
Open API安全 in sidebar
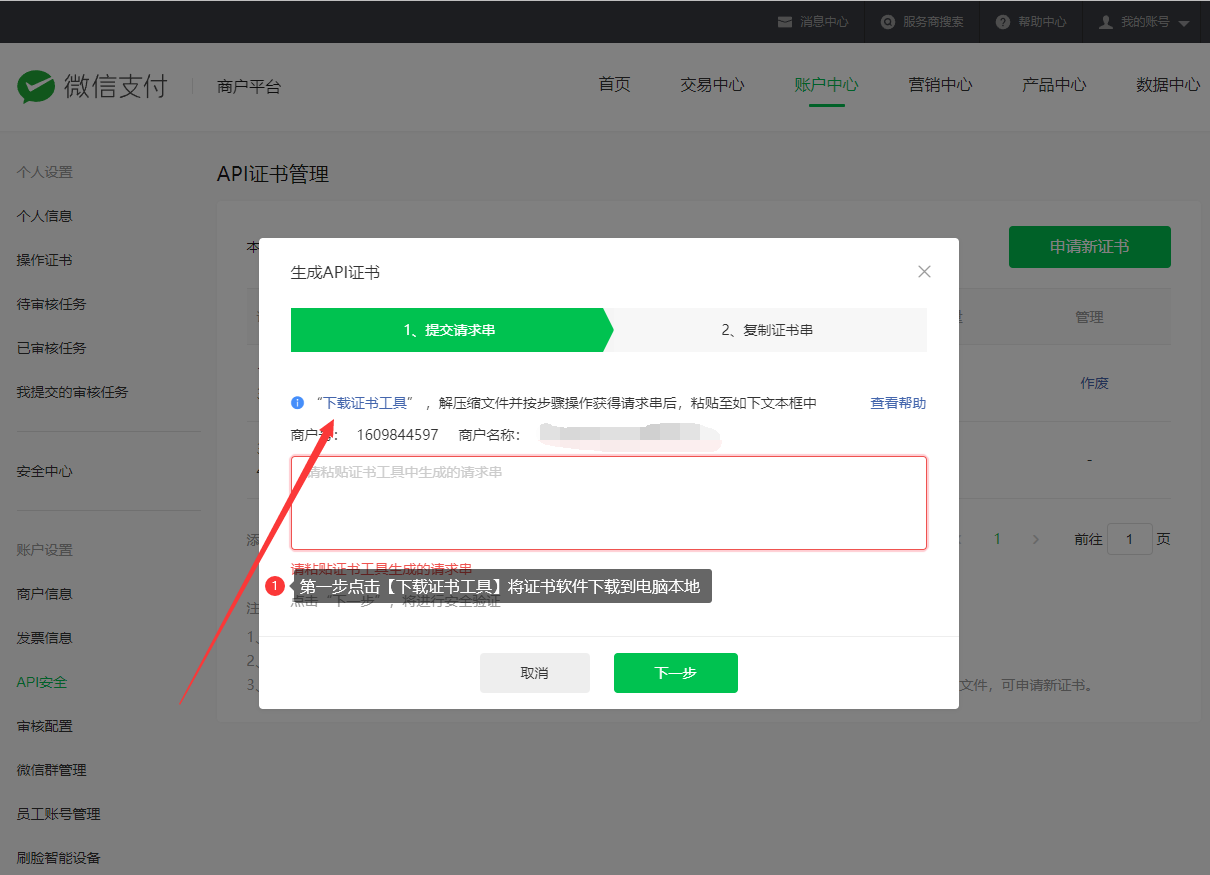point(42,682)
